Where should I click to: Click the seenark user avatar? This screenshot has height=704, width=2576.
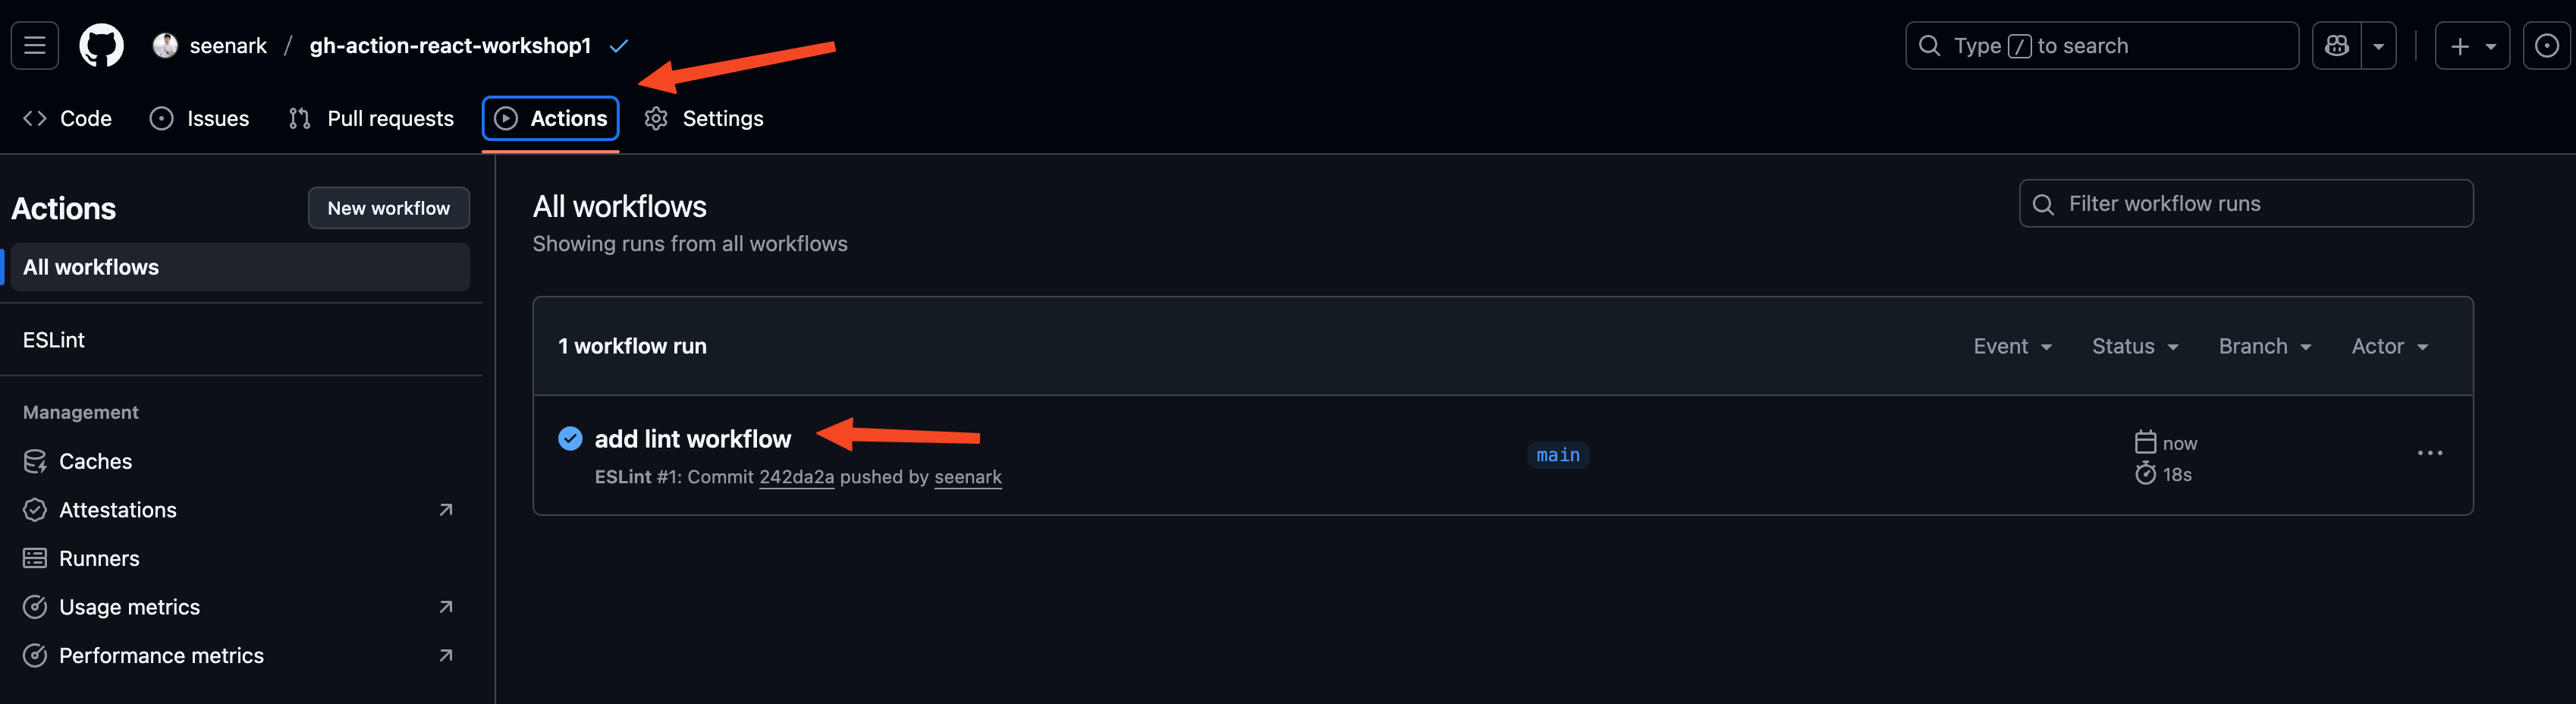click(165, 46)
